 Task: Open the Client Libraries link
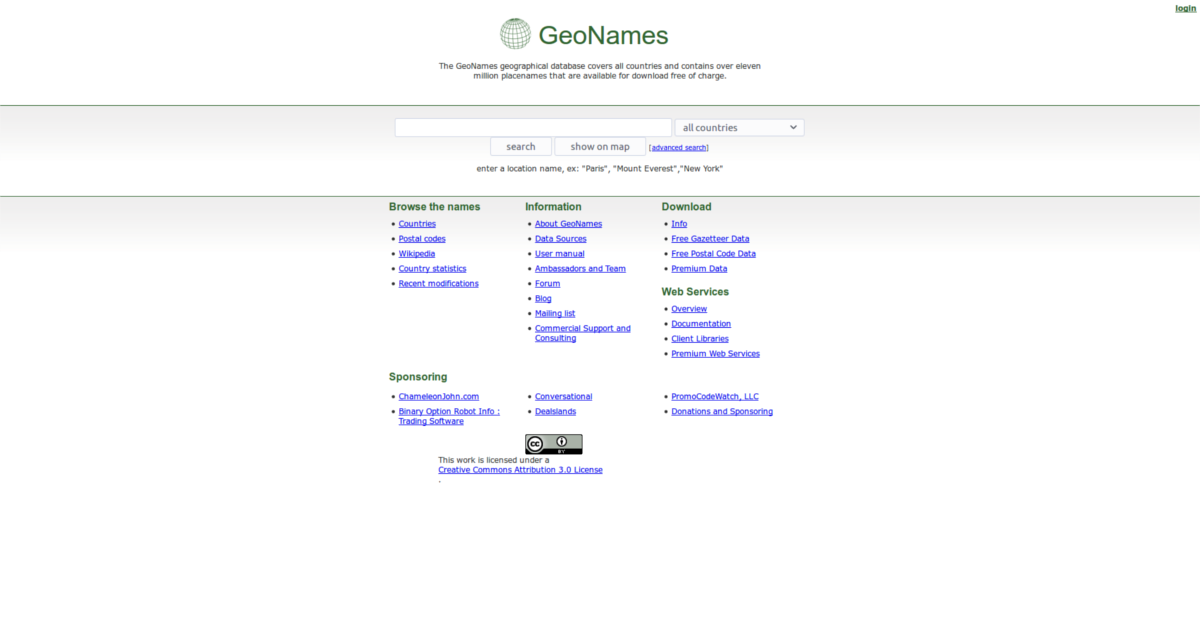point(700,339)
